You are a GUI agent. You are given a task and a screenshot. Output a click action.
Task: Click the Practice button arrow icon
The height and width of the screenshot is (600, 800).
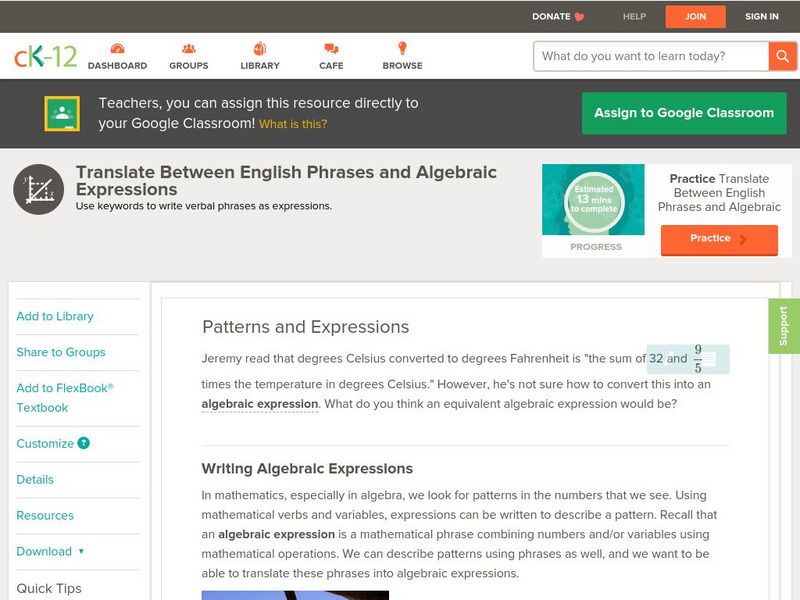[x=743, y=239]
